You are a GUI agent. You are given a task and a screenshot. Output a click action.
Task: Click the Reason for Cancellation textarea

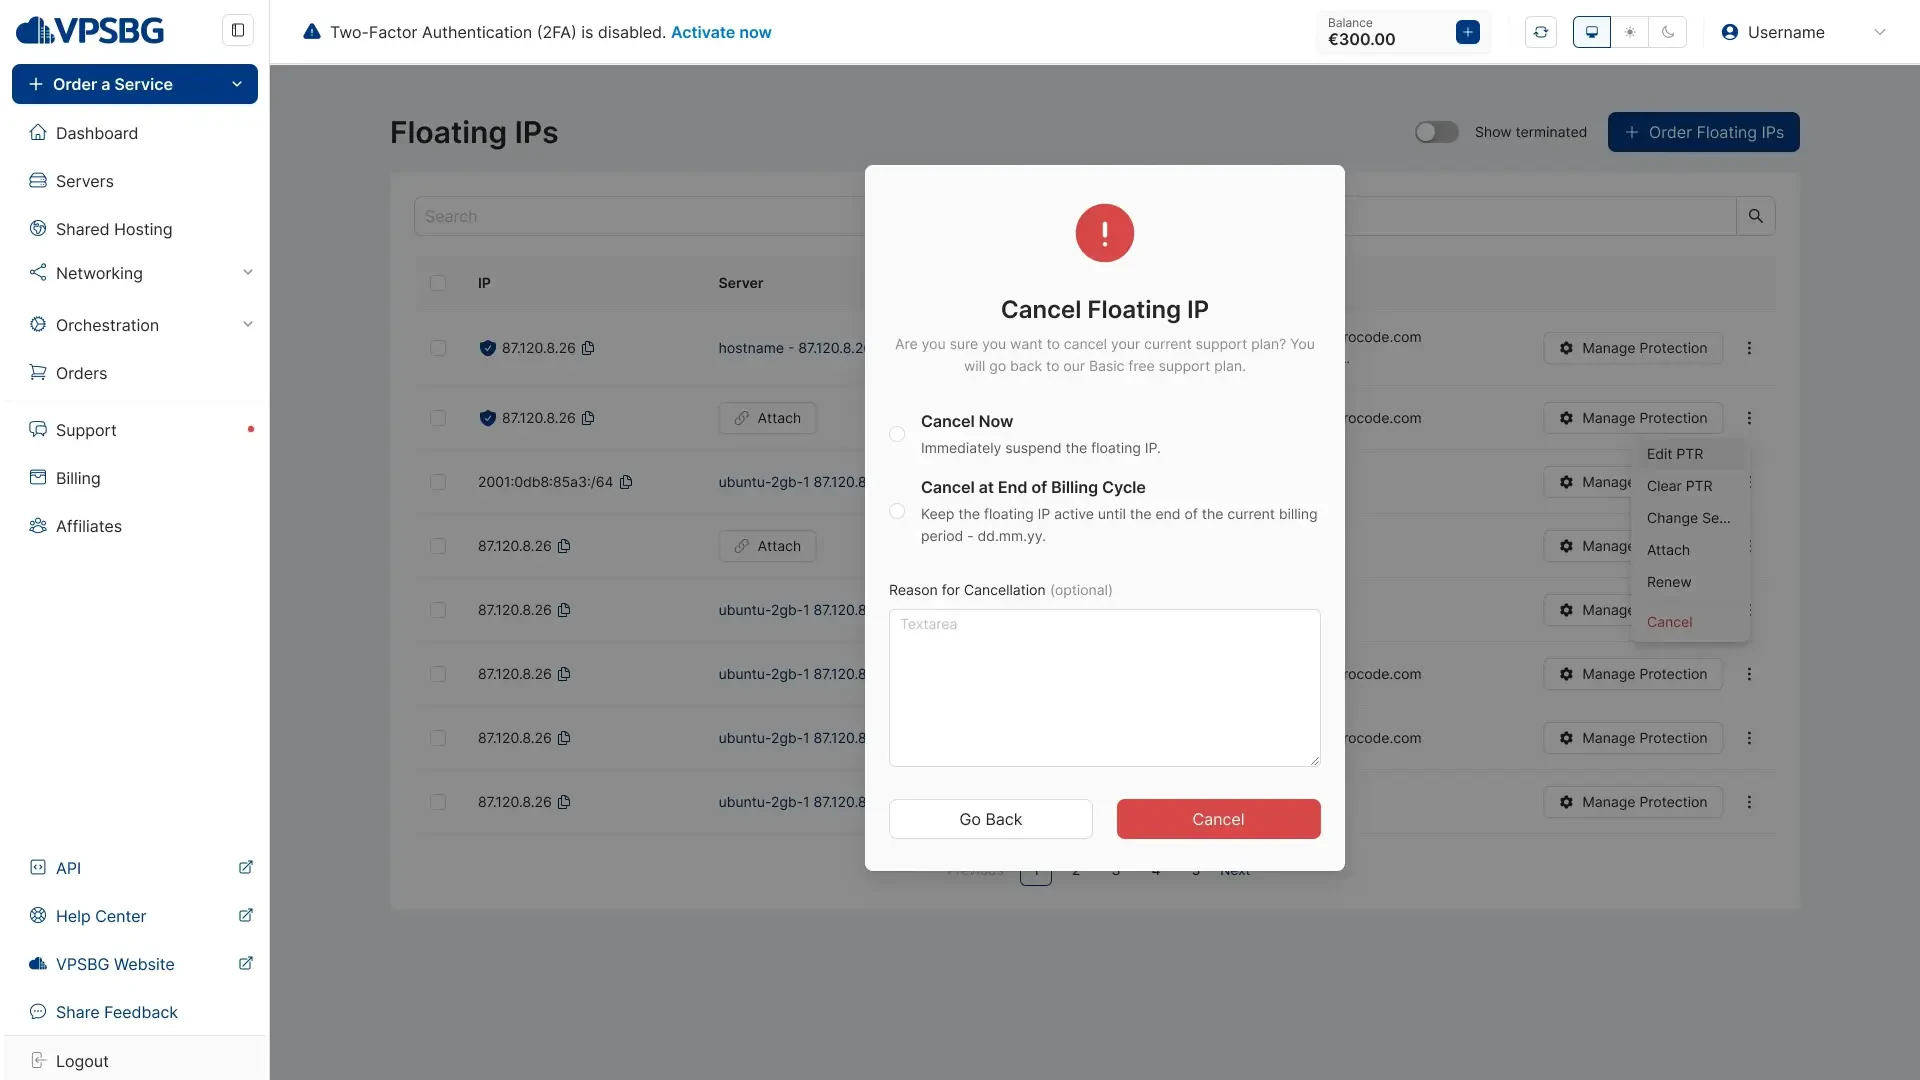[x=1104, y=688]
